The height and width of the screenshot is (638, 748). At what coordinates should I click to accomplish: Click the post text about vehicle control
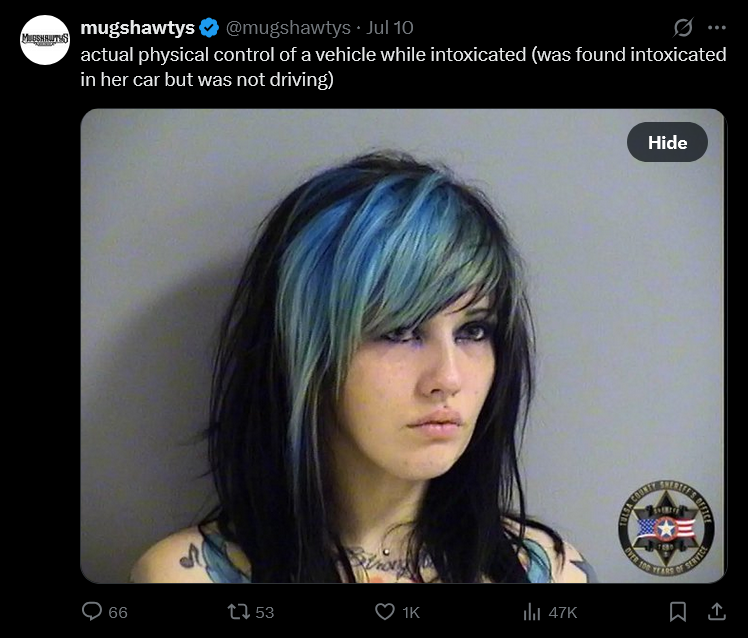(x=403, y=67)
